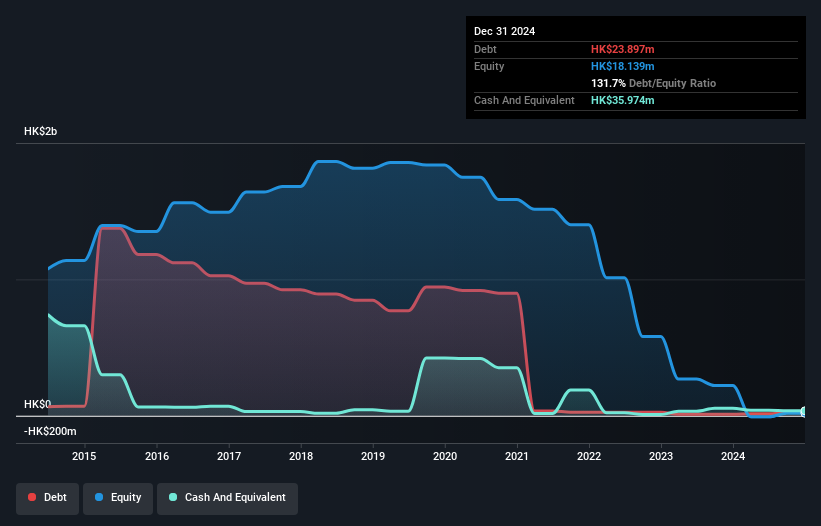Toggle Cash And Equivalent legend button
Viewport: 821px width, 526px height.
click(x=227, y=498)
